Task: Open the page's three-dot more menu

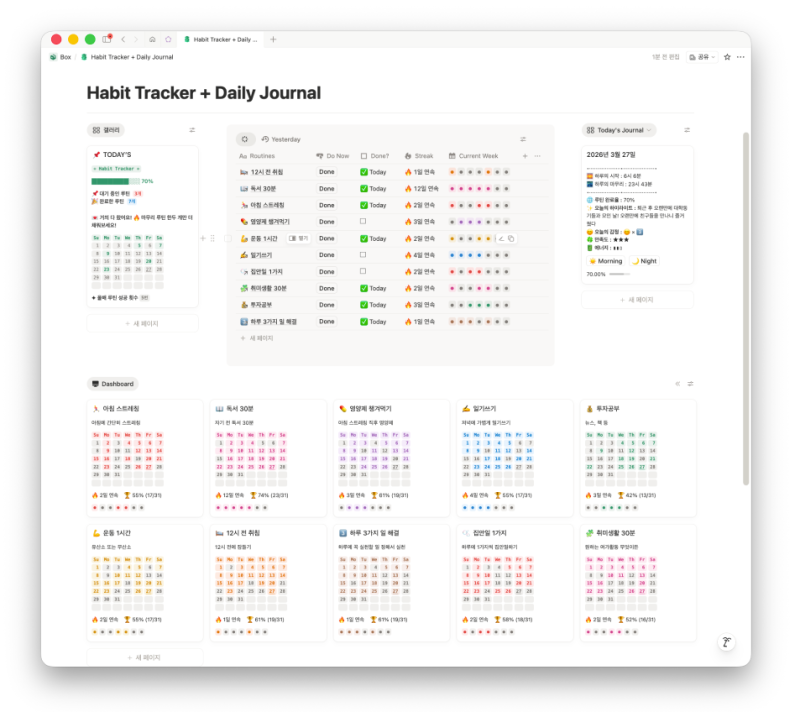Action: tap(740, 57)
